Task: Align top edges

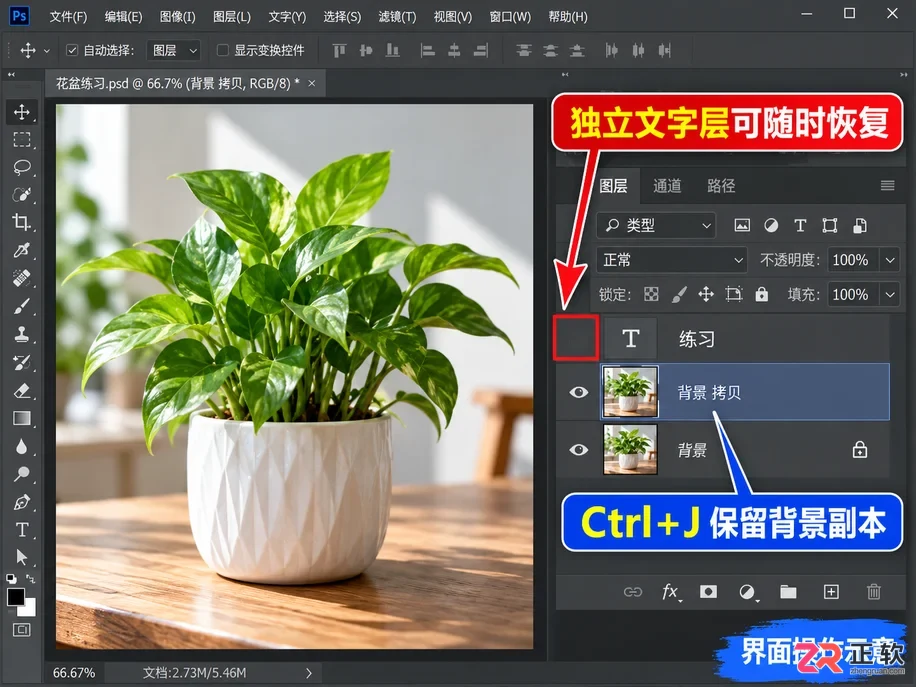Action: pyautogui.click(x=339, y=51)
